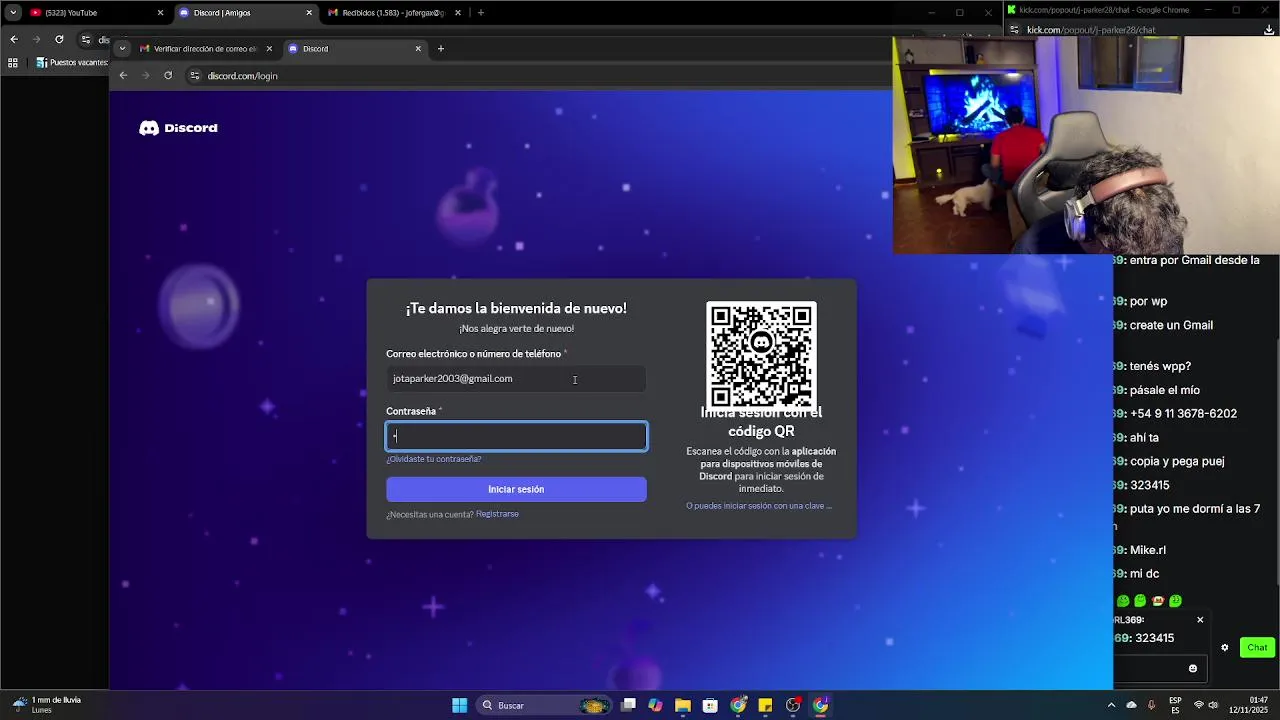Close the Discord | Amigos tab
The image size is (1280, 720).
coord(309,13)
